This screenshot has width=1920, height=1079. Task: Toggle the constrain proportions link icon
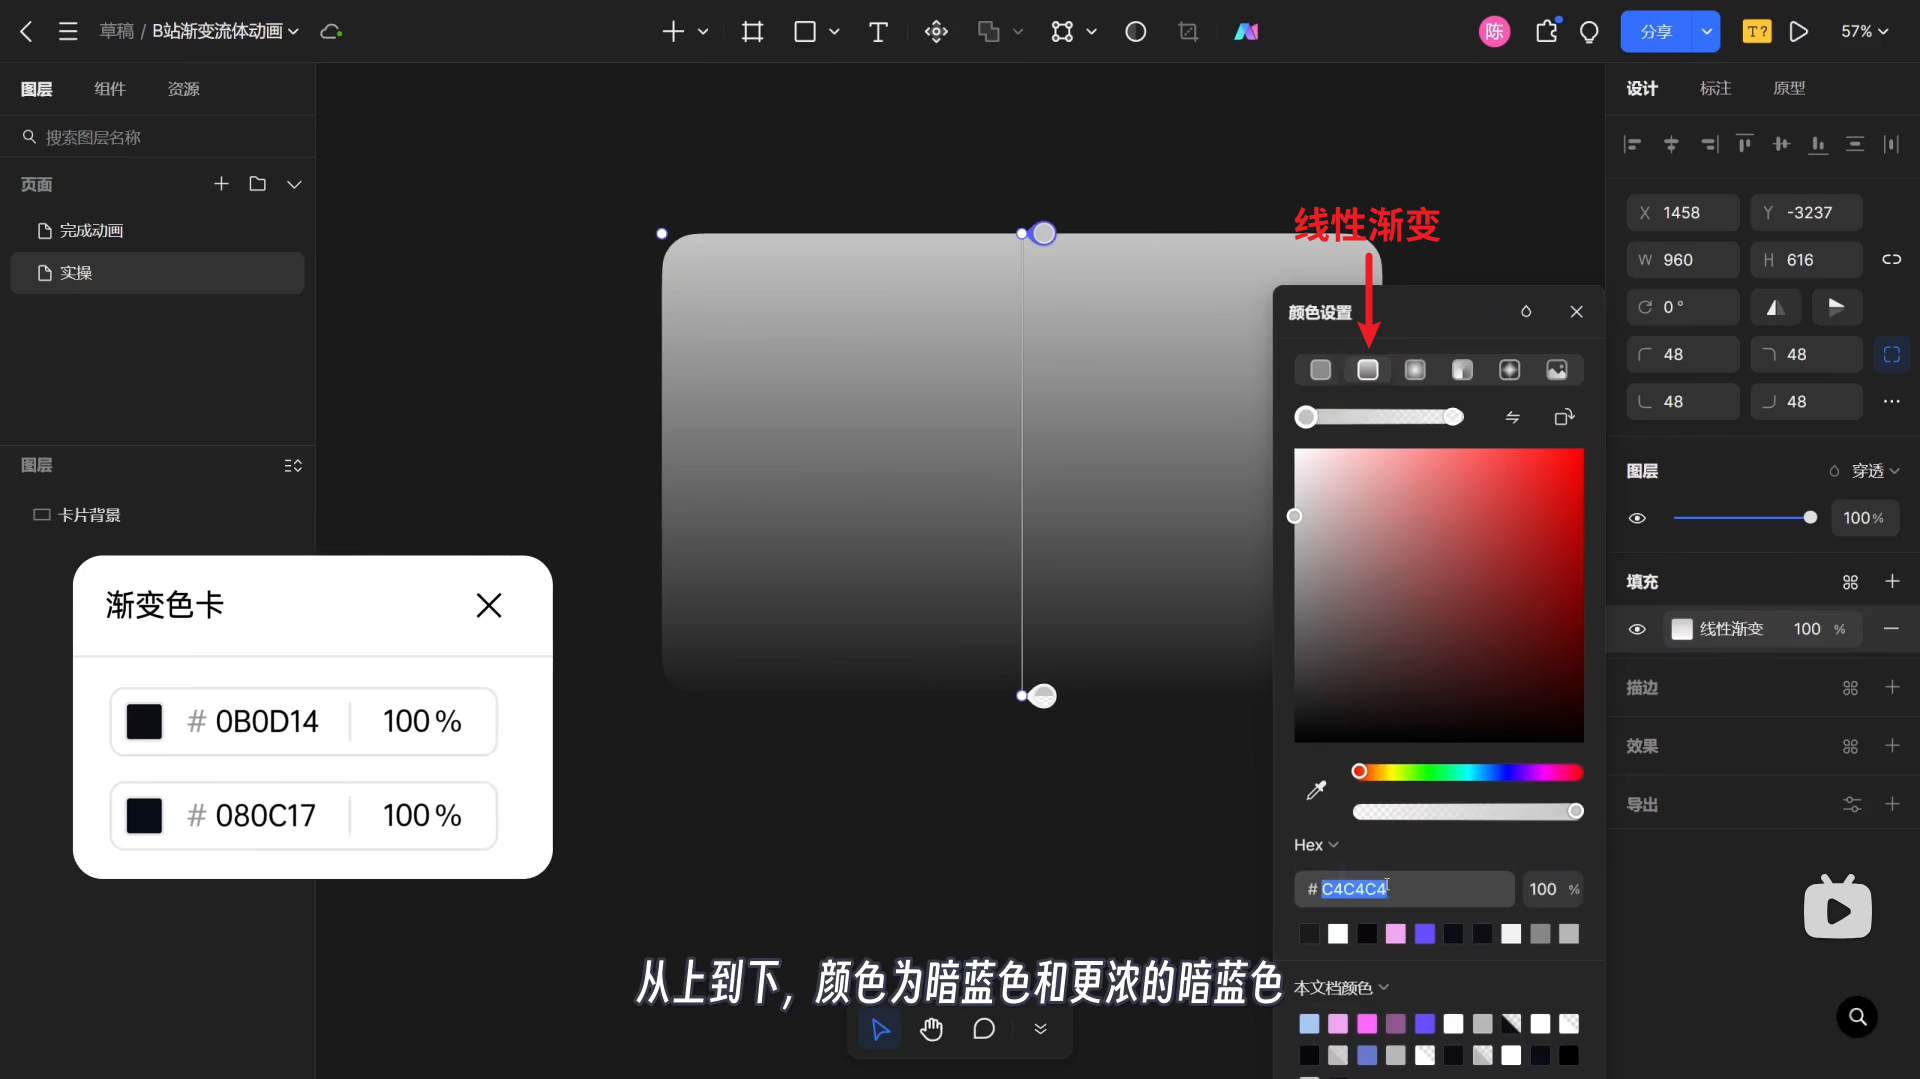(1891, 260)
